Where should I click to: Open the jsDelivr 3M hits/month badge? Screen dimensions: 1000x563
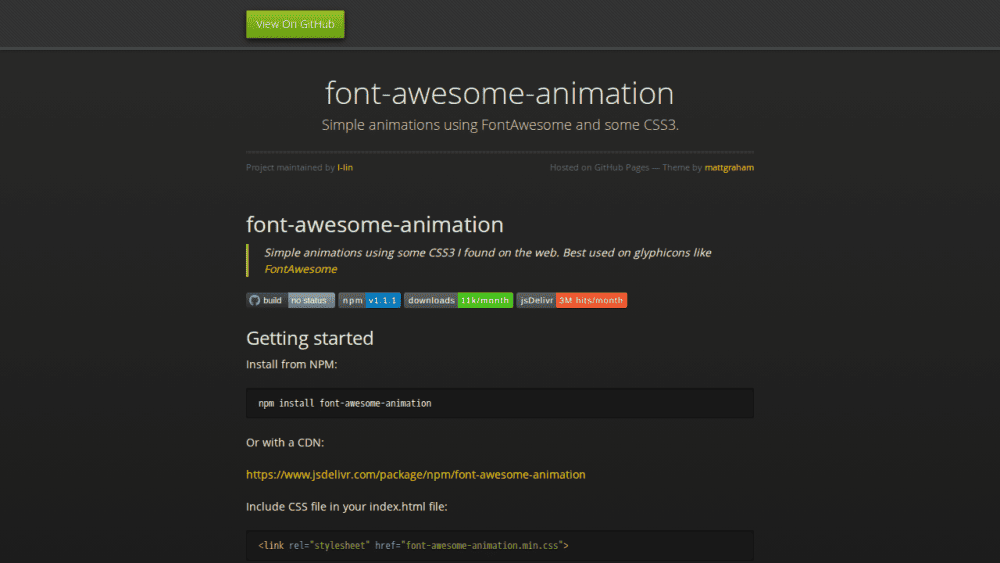(571, 300)
